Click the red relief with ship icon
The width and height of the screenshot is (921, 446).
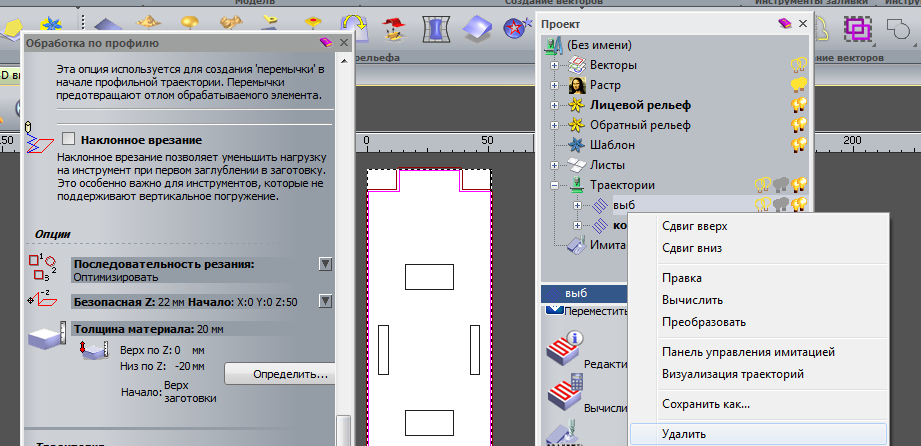pos(395,28)
